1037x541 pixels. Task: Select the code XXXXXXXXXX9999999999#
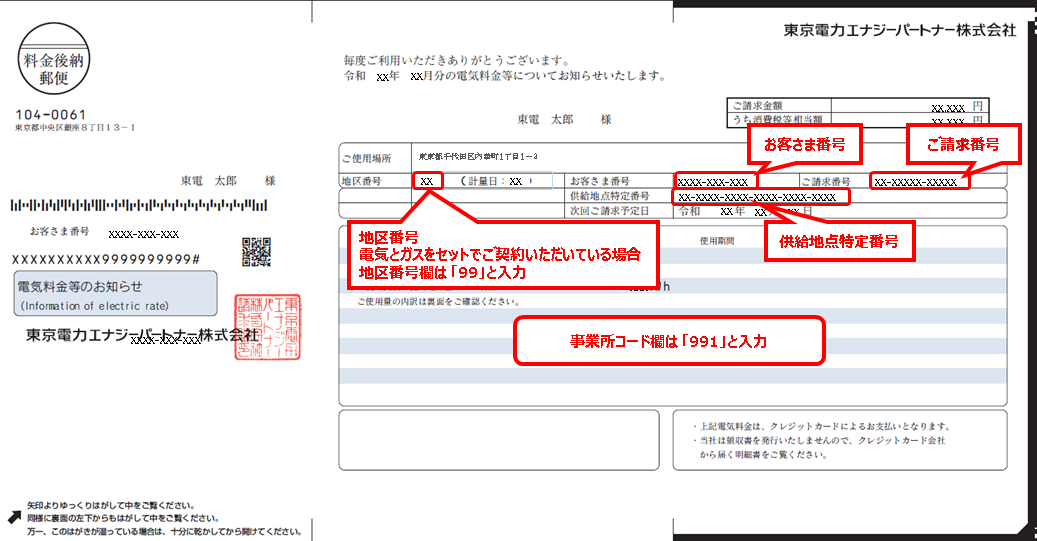(106, 259)
